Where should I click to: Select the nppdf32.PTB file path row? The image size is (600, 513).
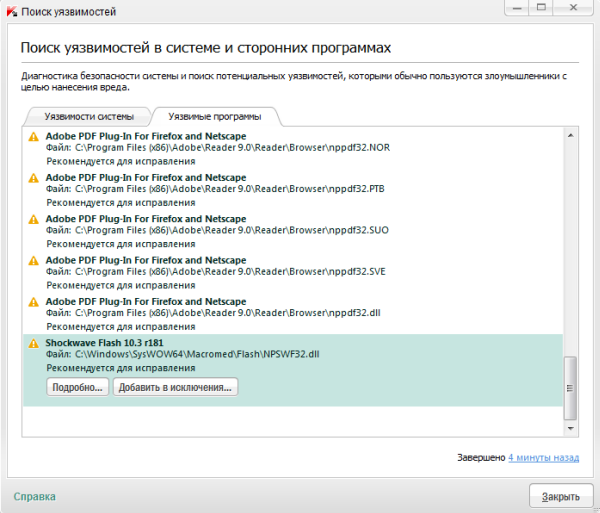coord(215,189)
